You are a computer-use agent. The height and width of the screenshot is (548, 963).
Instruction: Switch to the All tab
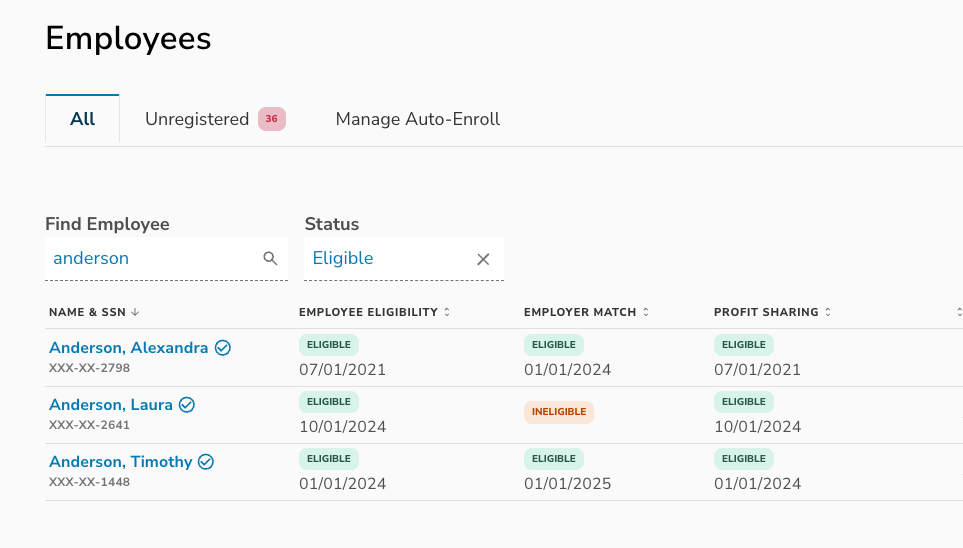point(82,119)
